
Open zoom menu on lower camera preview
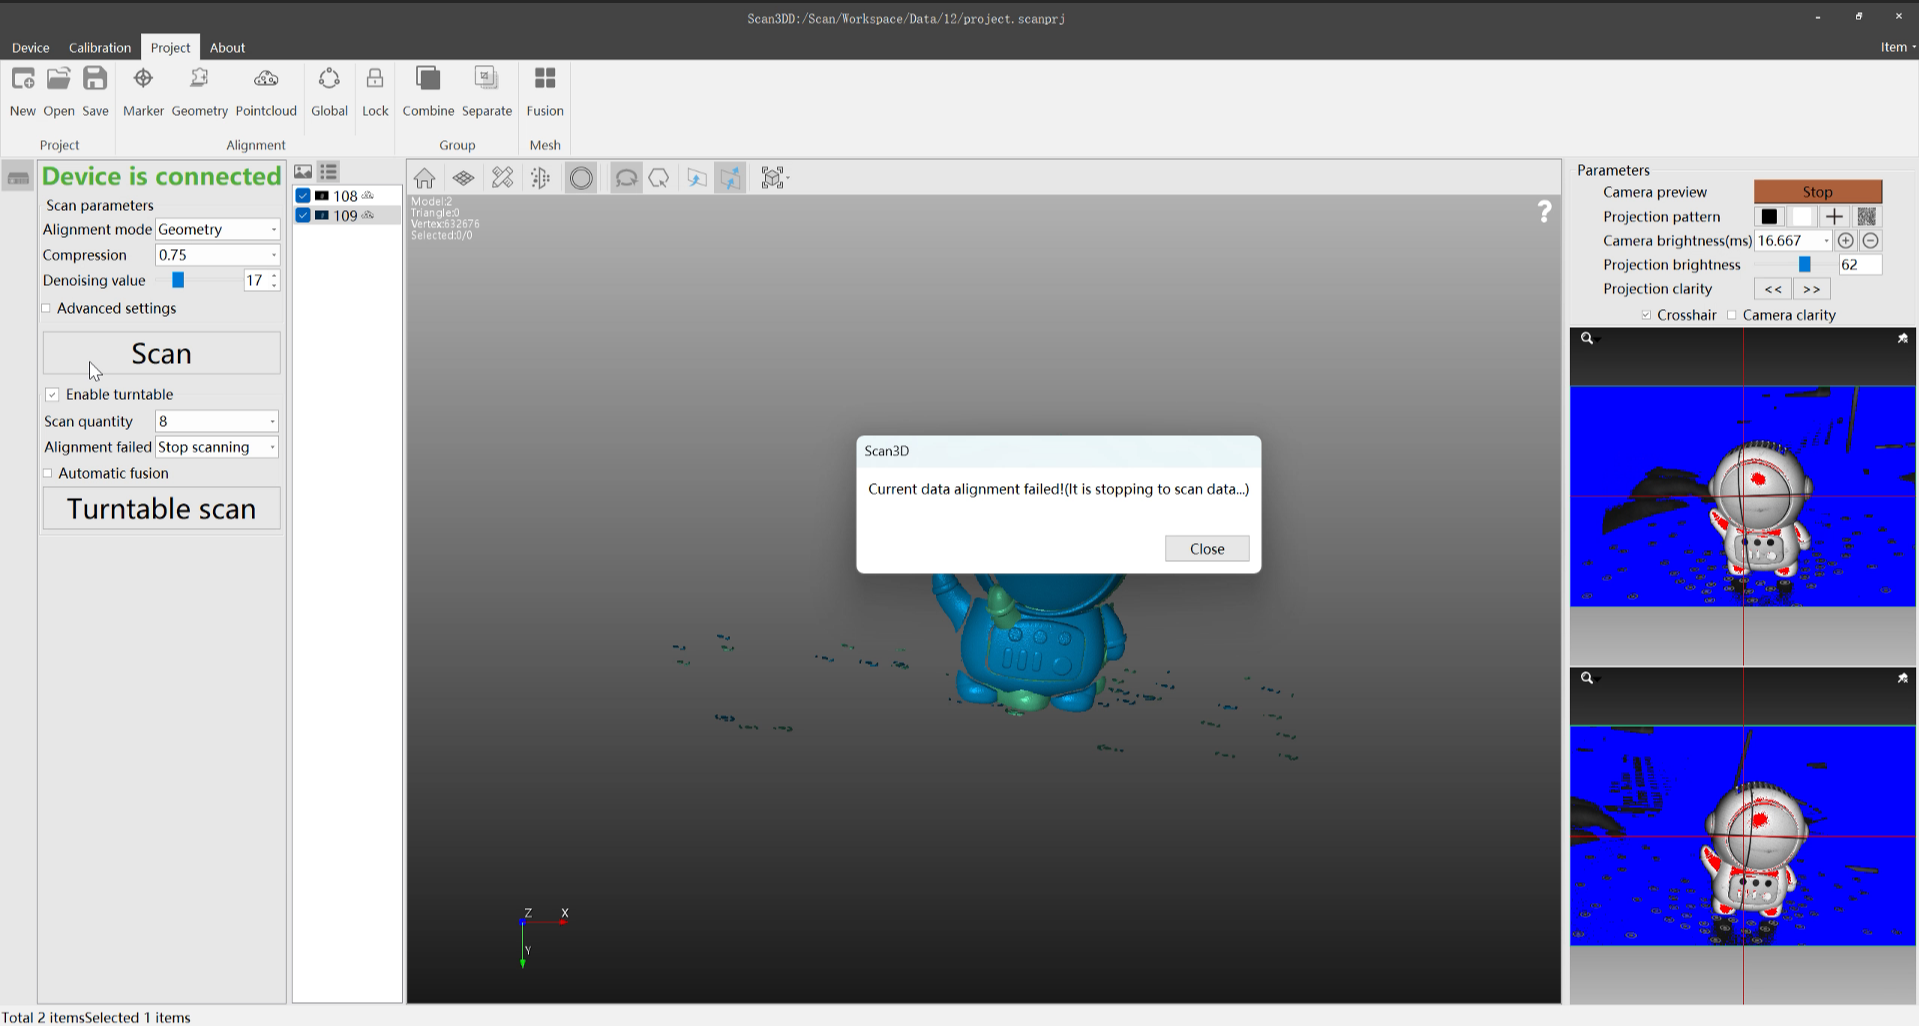(1589, 678)
